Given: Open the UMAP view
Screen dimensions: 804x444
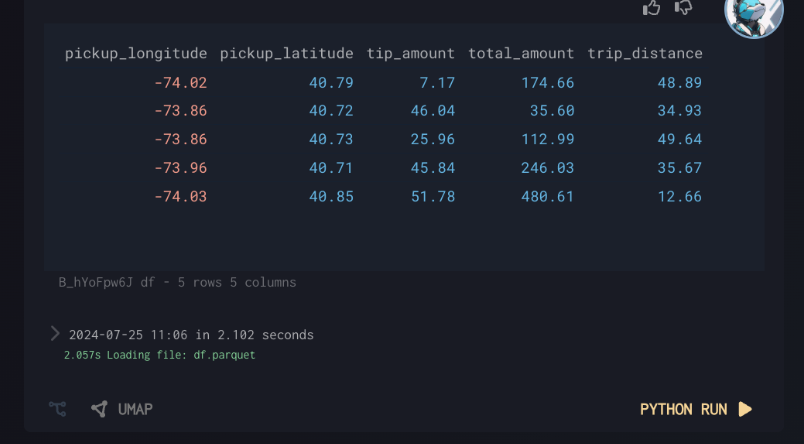Looking at the screenshot, I should [135, 409].
